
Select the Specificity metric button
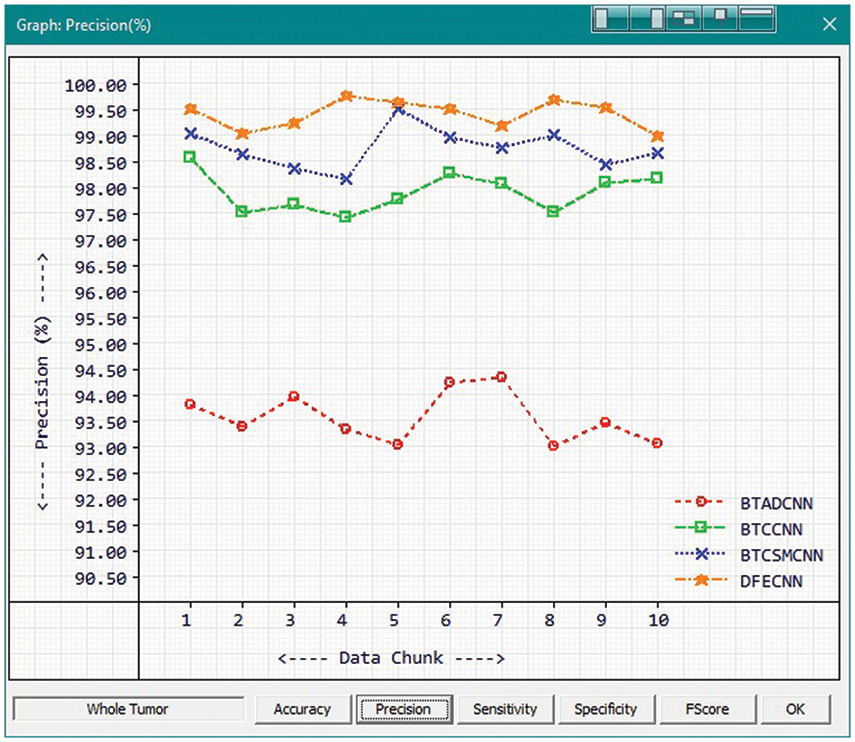click(607, 709)
